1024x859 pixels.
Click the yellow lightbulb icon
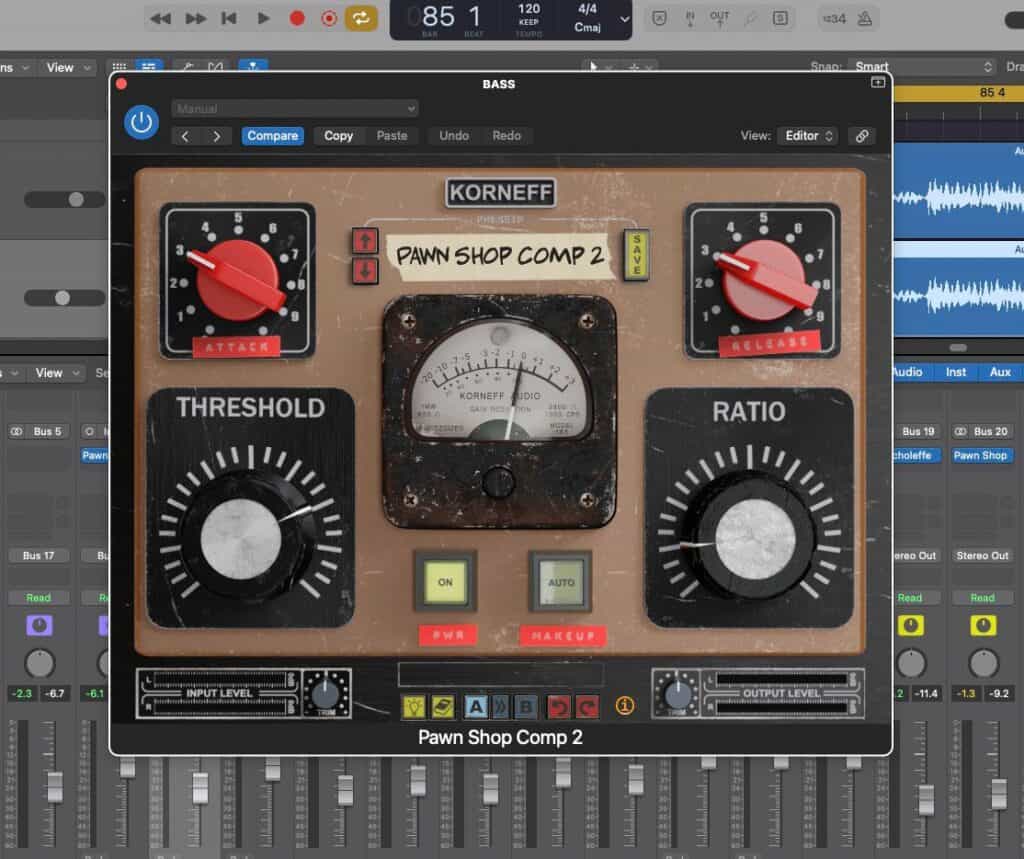[x=414, y=706]
